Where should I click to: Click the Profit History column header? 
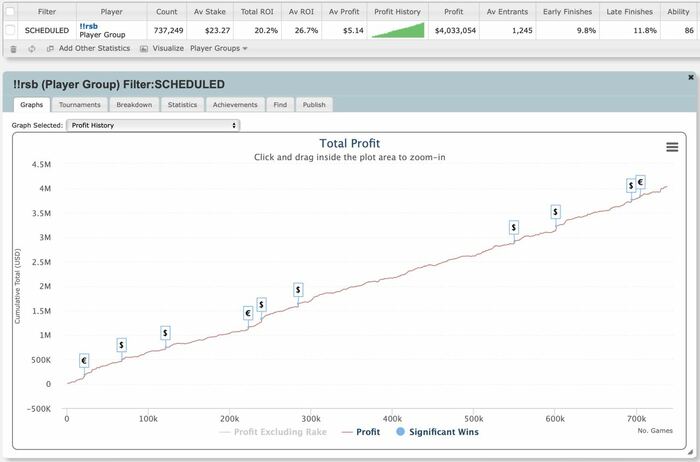397,12
